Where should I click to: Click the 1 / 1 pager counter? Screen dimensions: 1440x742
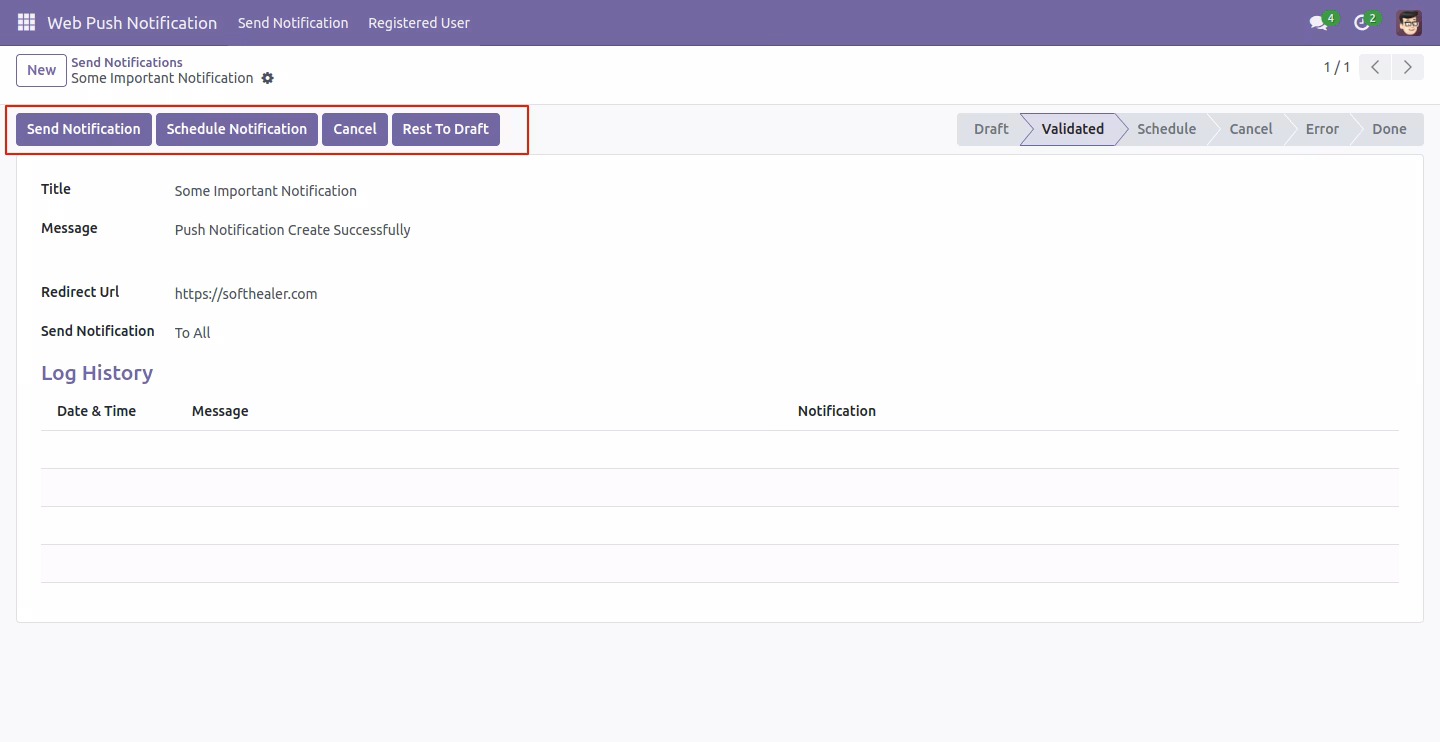pyautogui.click(x=1337, y=68)
